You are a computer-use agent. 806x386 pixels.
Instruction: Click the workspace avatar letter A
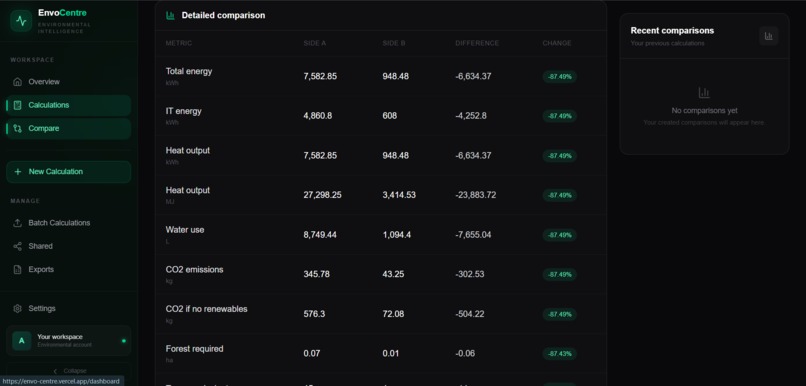(x=22, y=341)
